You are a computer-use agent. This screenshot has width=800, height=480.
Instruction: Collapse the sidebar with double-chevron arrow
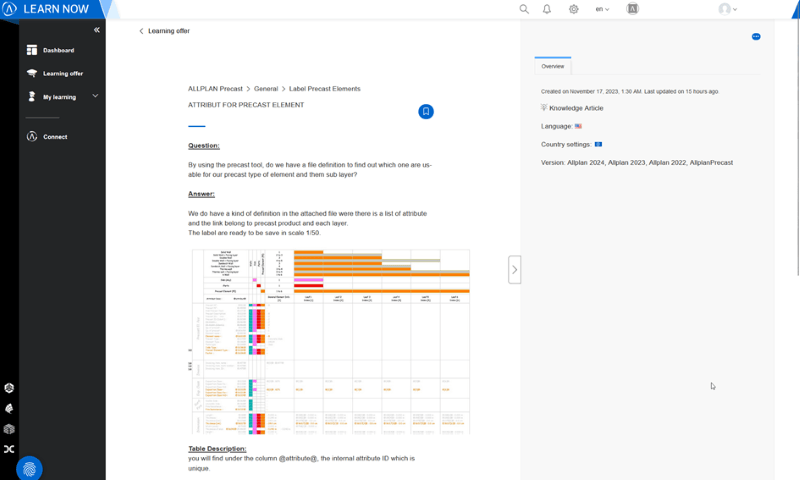pos(96,30)
